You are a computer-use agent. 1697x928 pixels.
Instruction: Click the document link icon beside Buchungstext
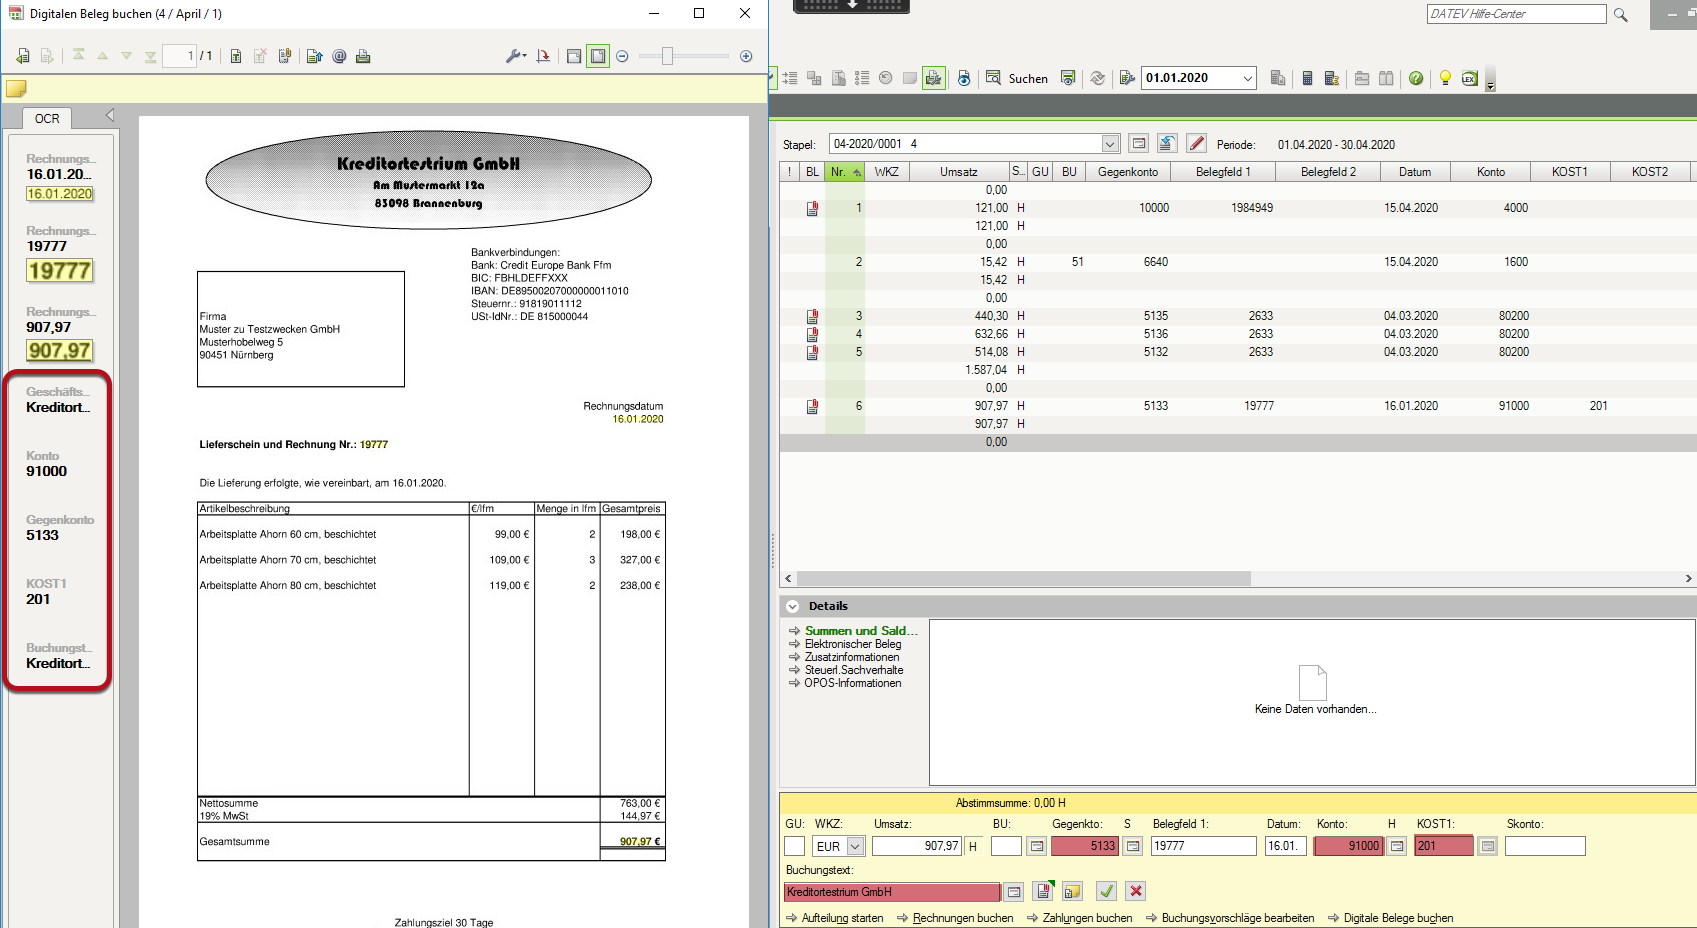click(1043, 891)
